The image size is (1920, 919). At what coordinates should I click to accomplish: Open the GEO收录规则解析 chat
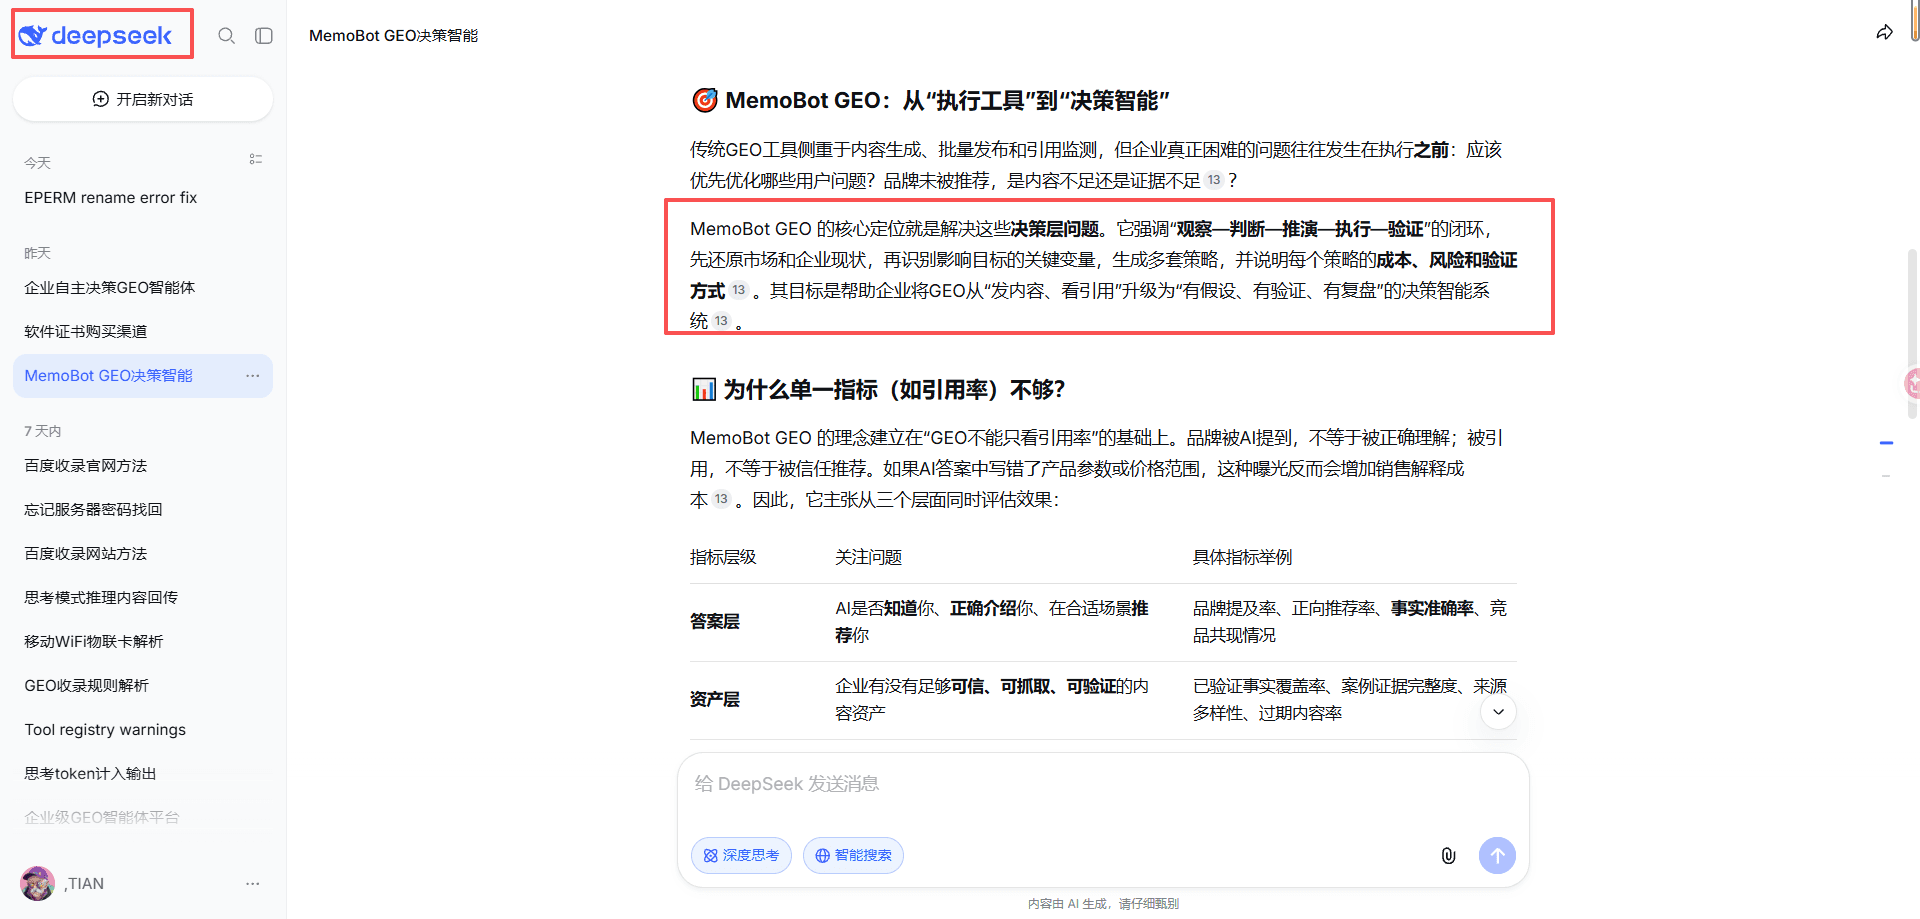pyautogui.click(x=143, y=686)
